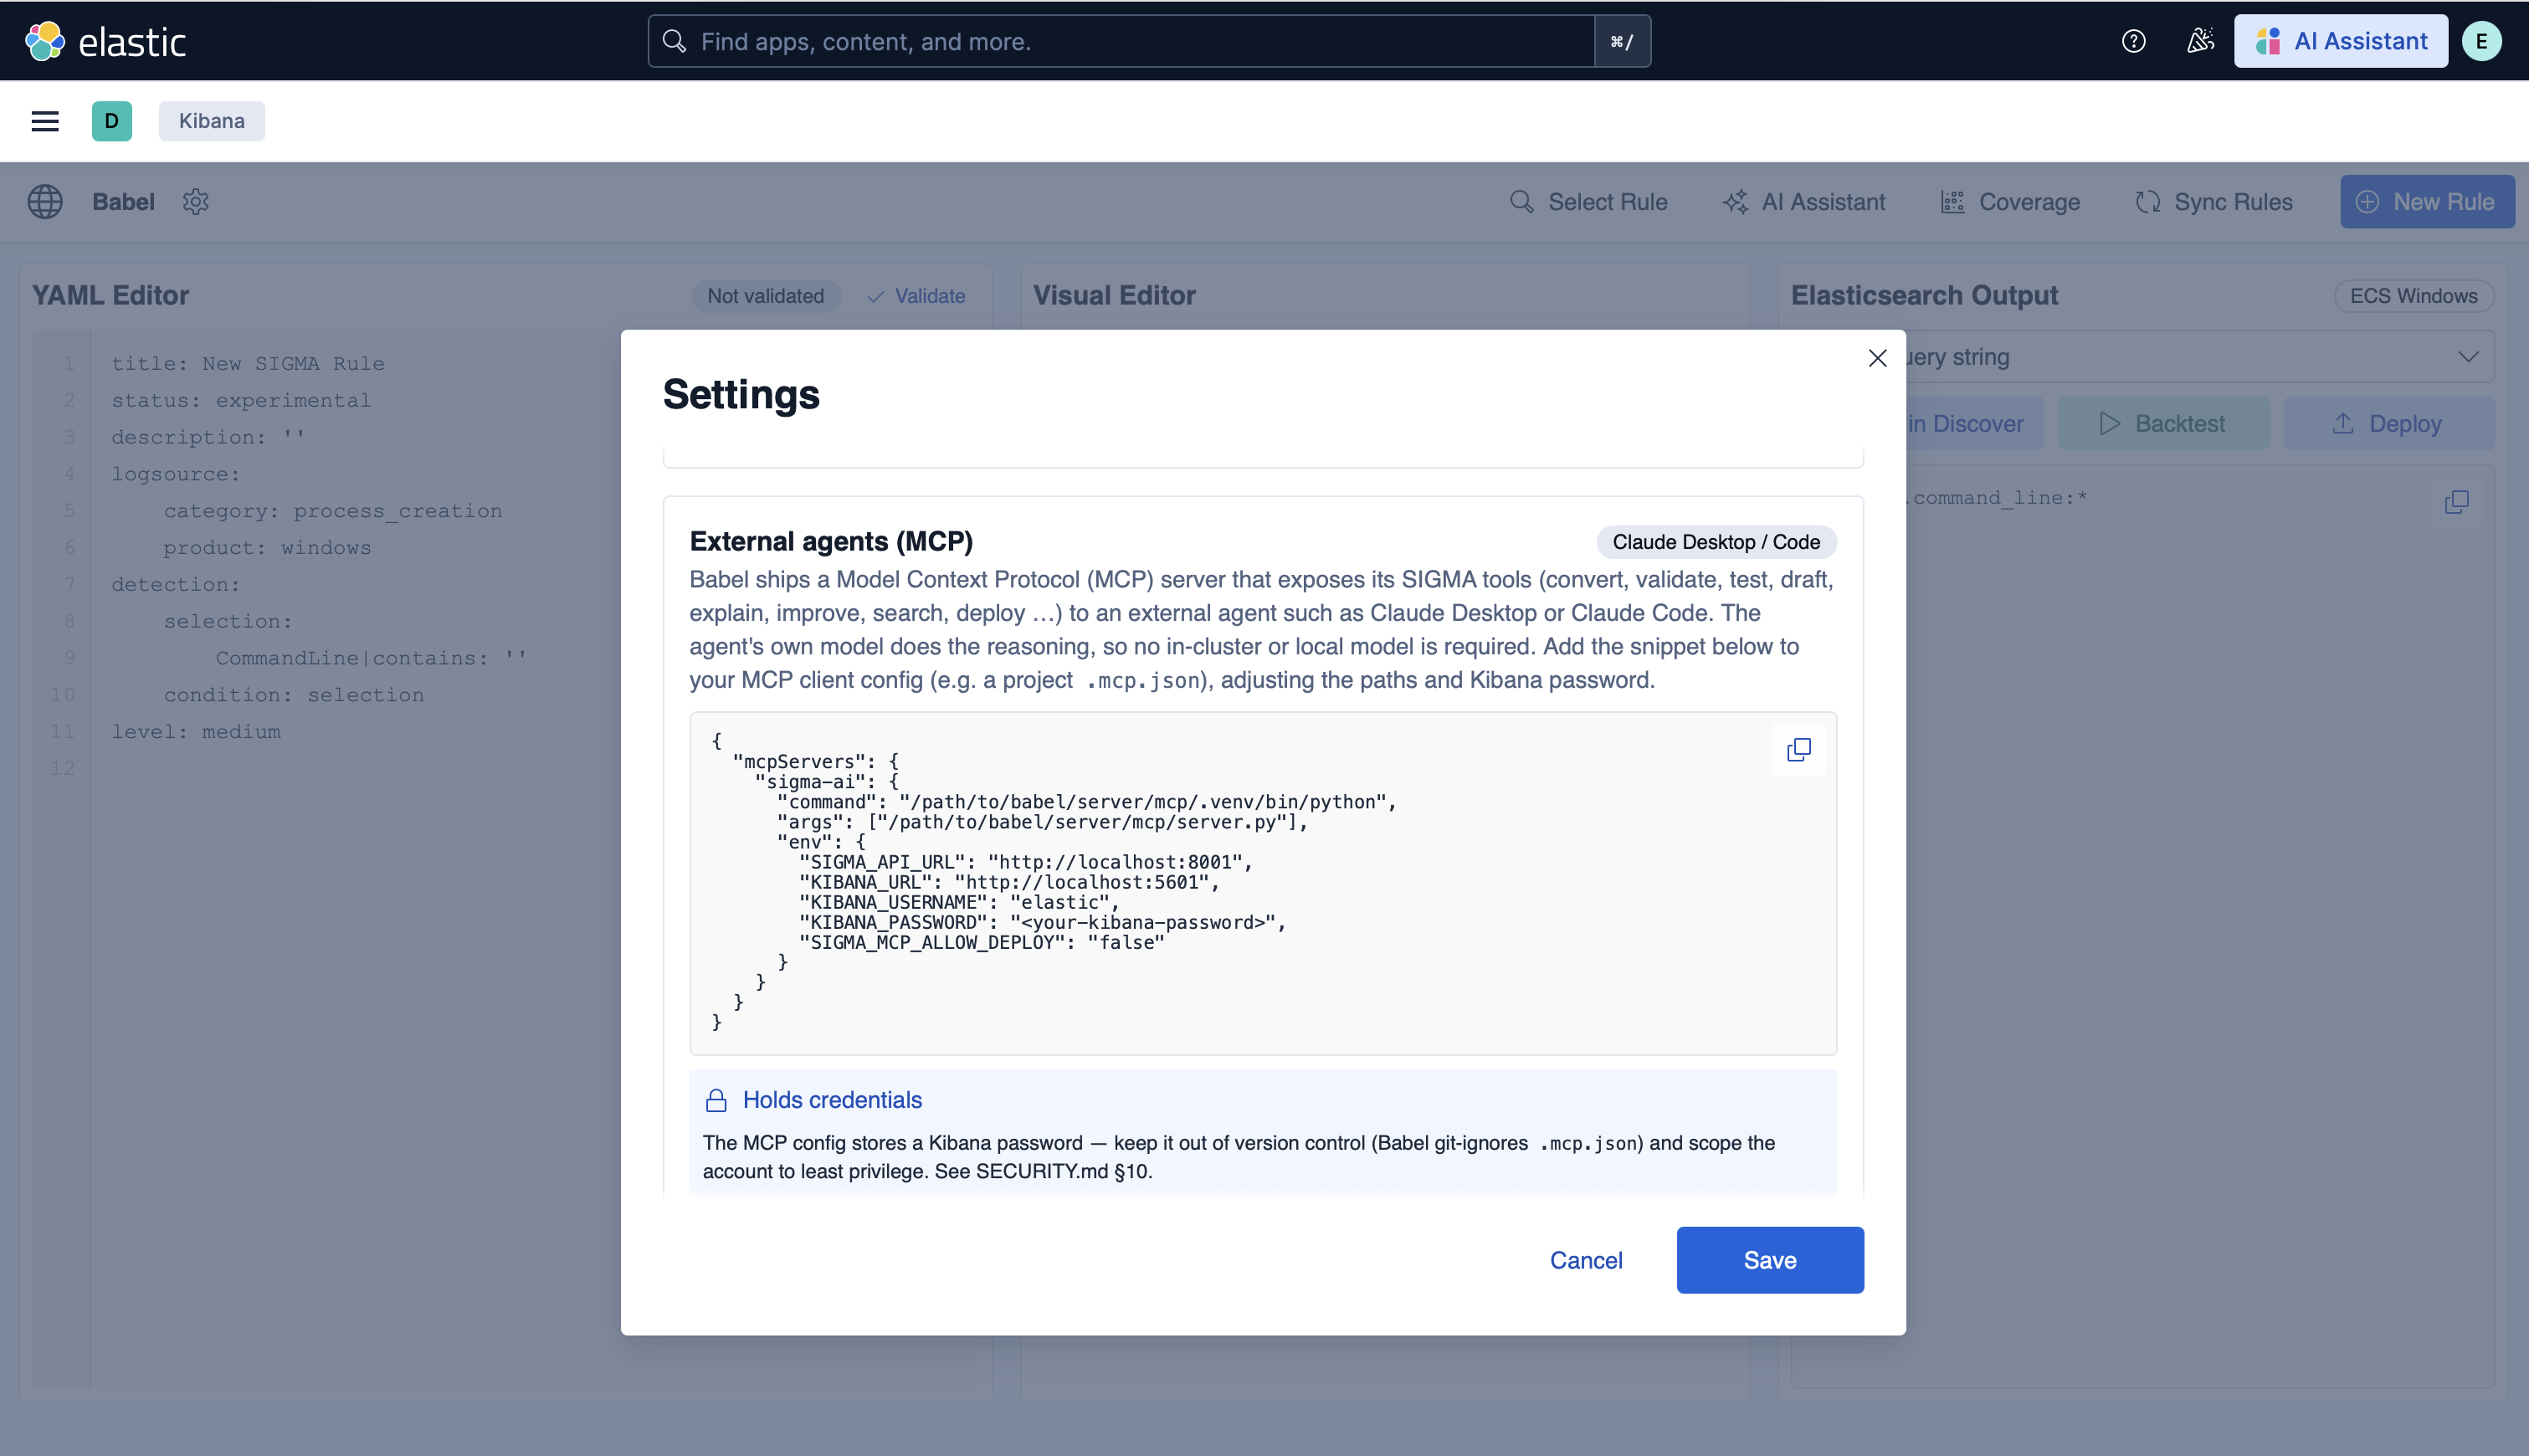Click the KIBANA_PASSWORD line in snippet

coord(1043,923)
